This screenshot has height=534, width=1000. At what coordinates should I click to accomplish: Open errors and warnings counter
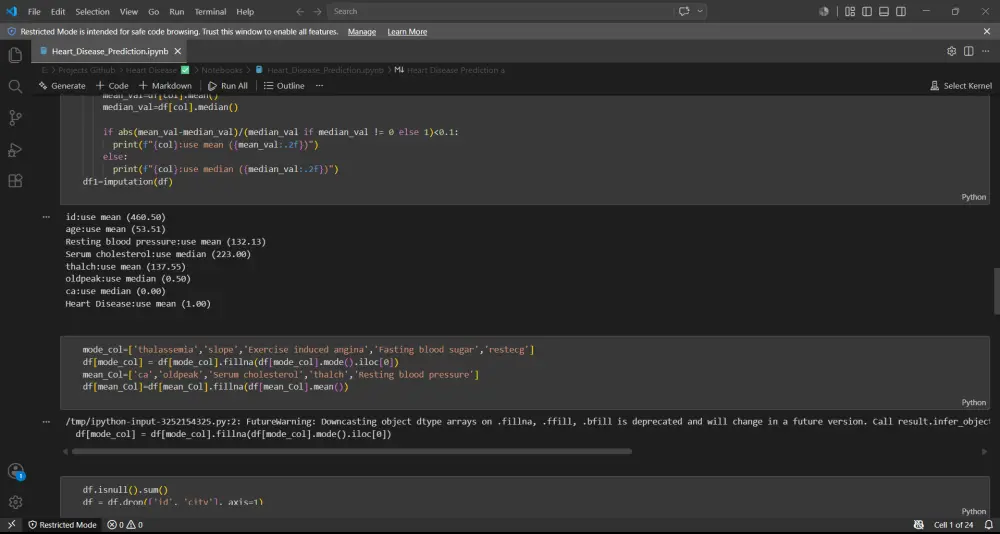tap(125, 524)
